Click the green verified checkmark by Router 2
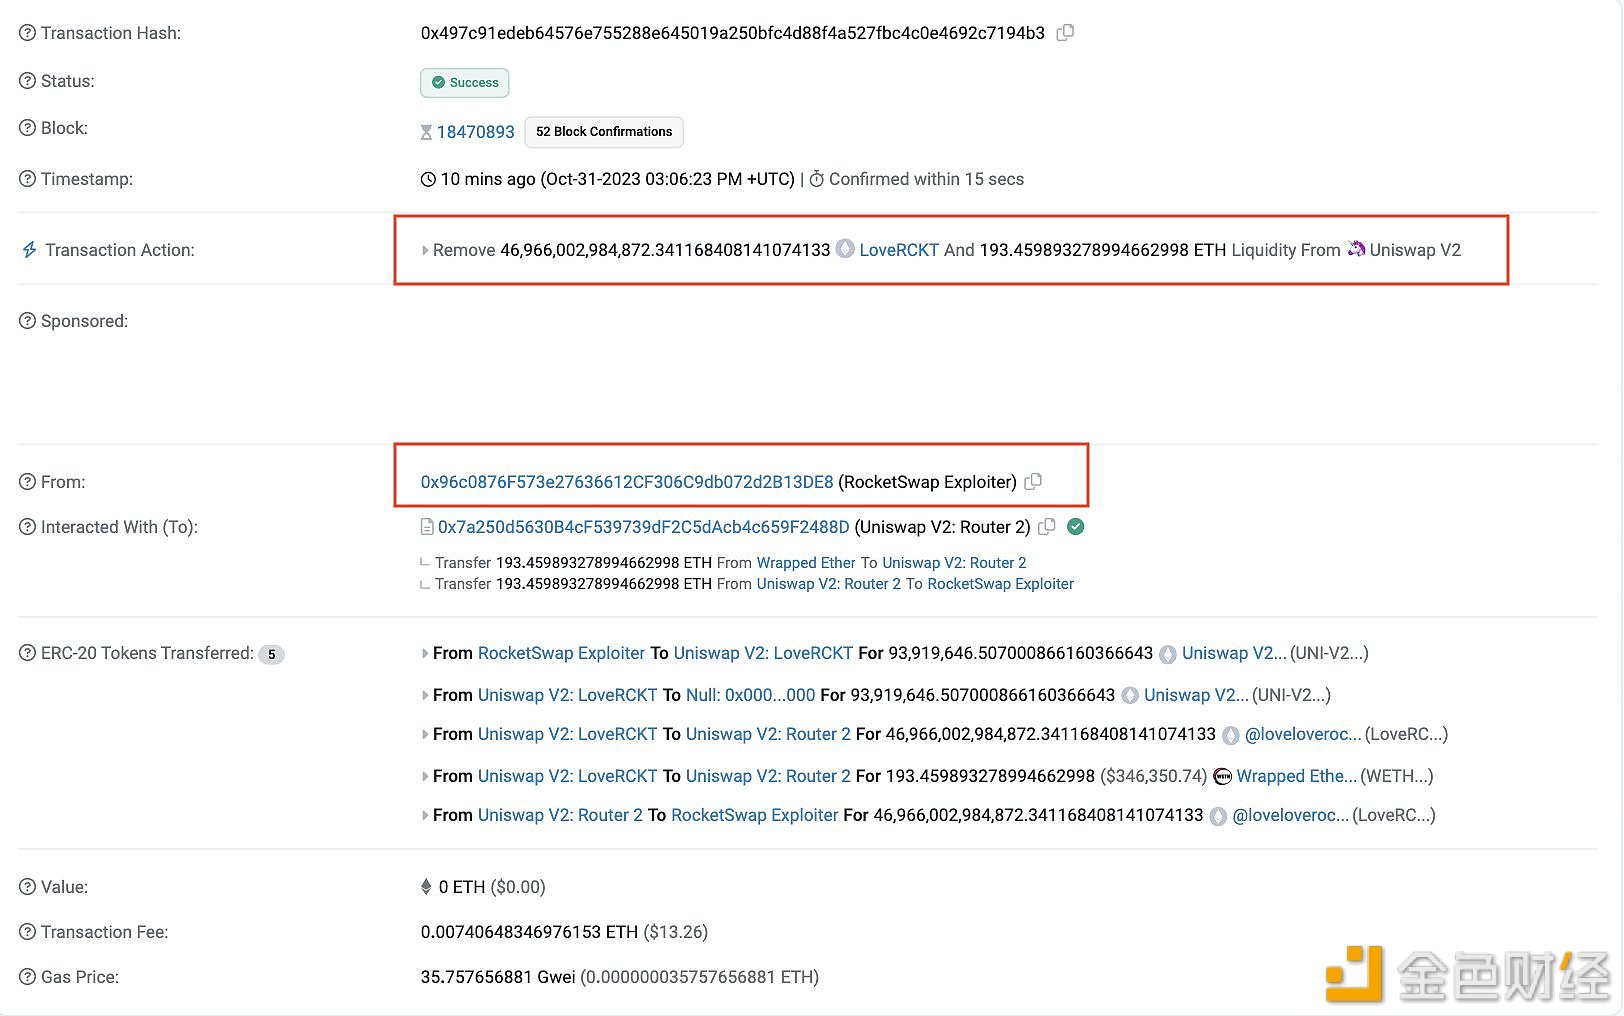 point(1076,526)
